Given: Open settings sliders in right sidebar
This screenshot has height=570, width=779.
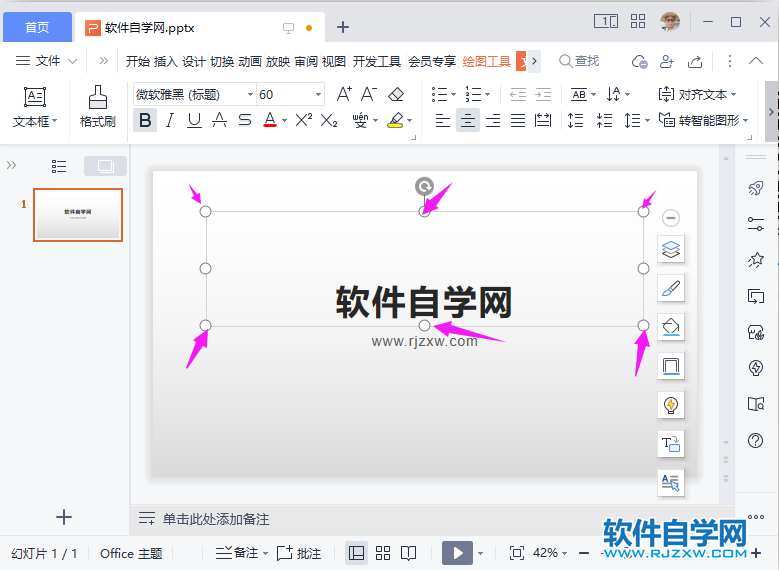Looking at the screenshot, I should click(756, 224).
